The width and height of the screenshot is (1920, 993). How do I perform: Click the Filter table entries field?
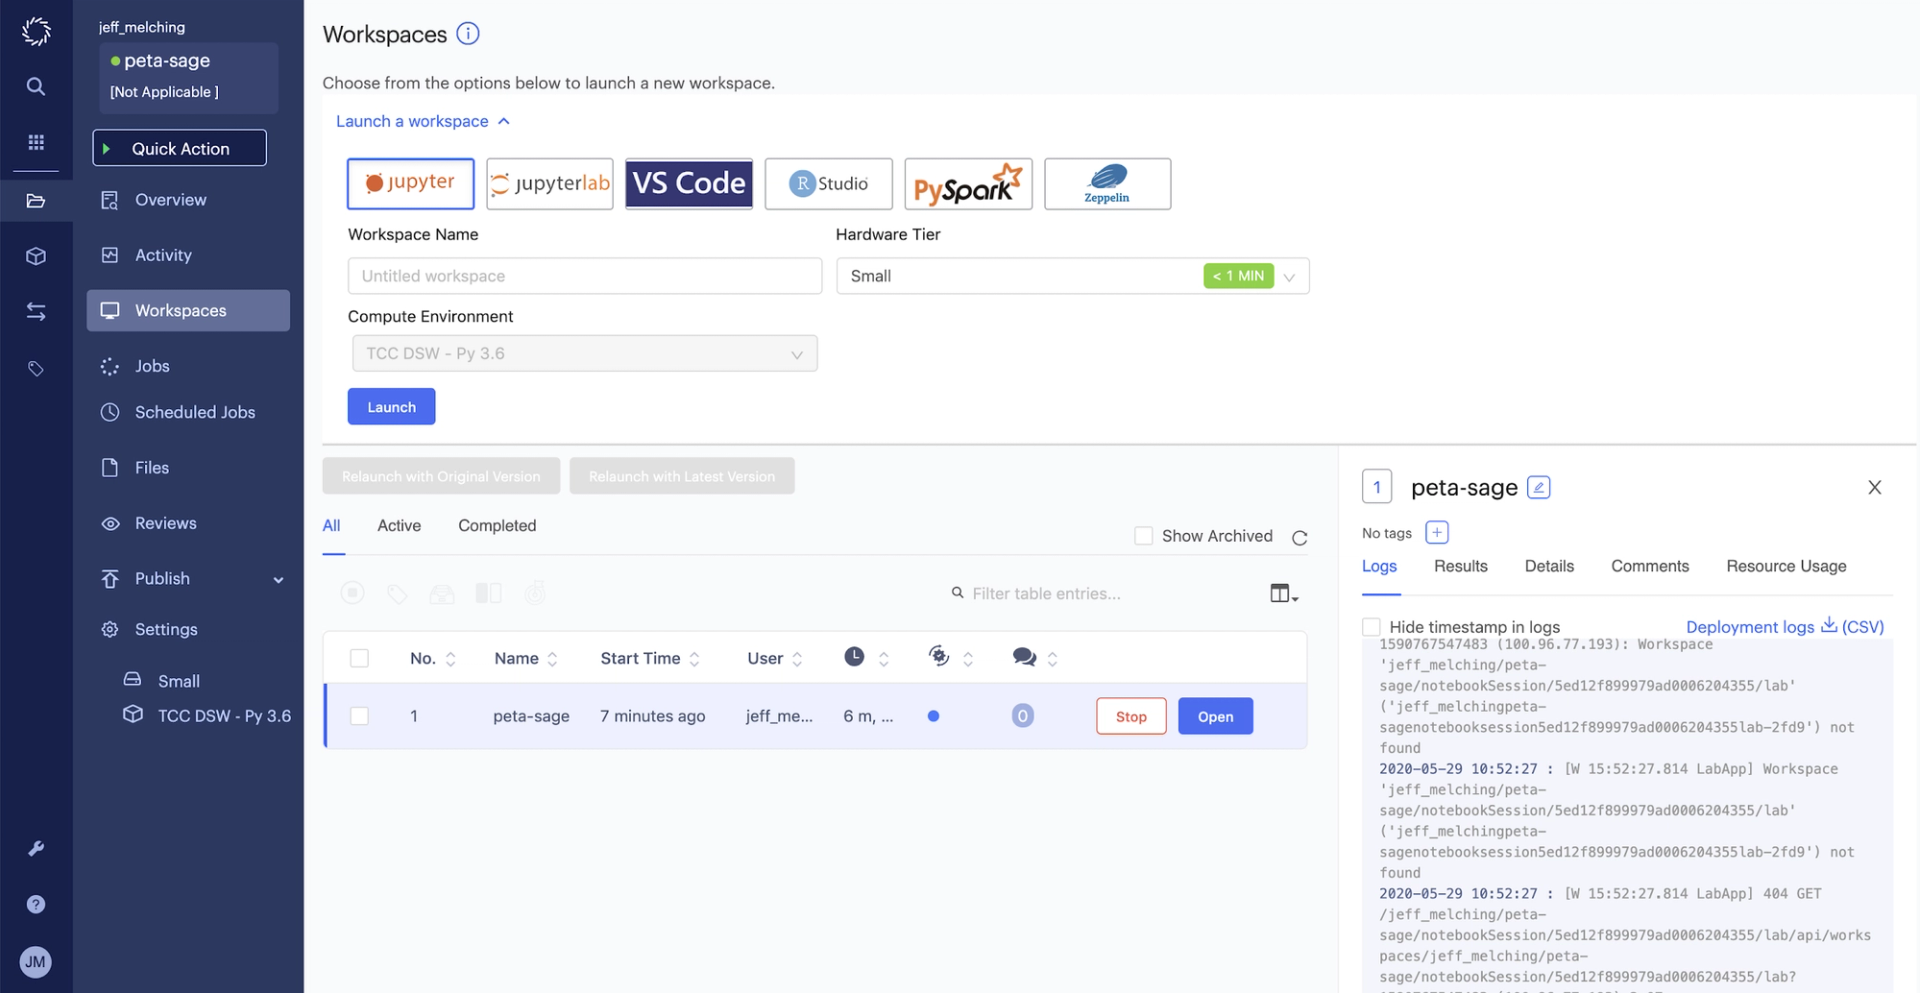pyautogui.click(x=1046, y=594)
